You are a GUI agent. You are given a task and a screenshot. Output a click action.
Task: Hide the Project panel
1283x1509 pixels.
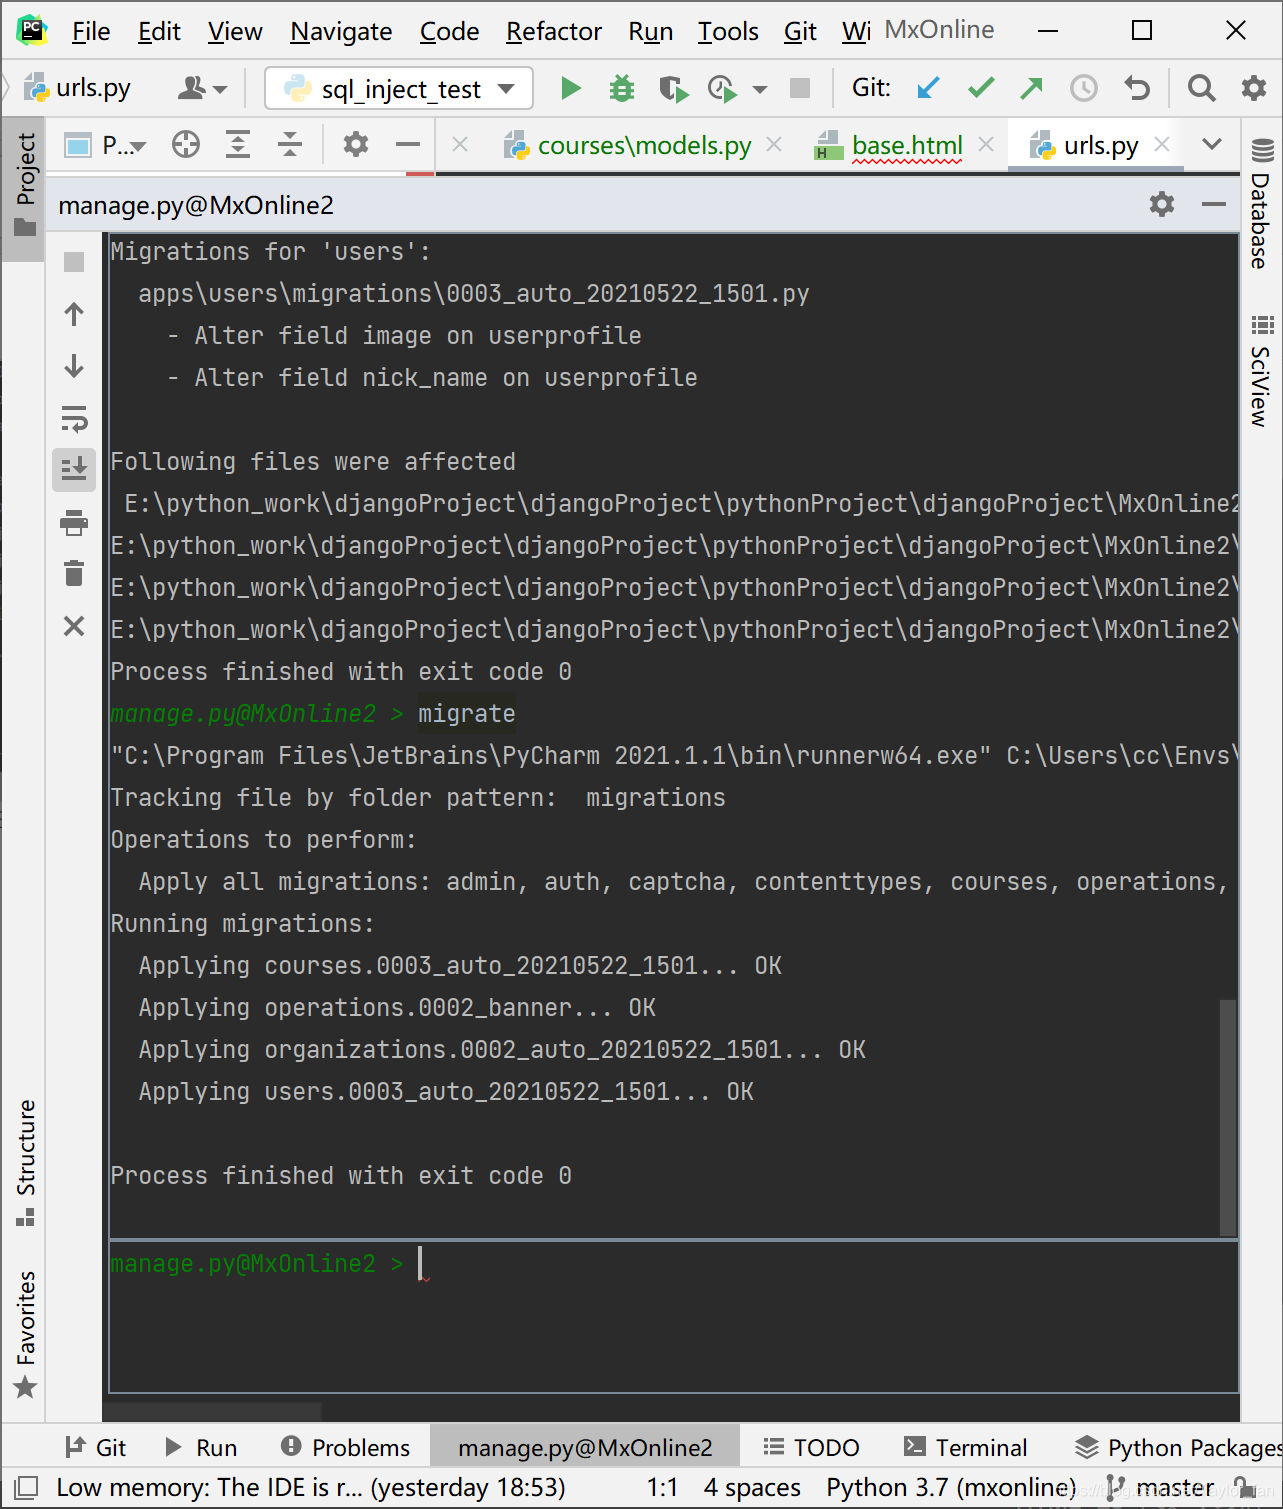[x=408, y=145]
